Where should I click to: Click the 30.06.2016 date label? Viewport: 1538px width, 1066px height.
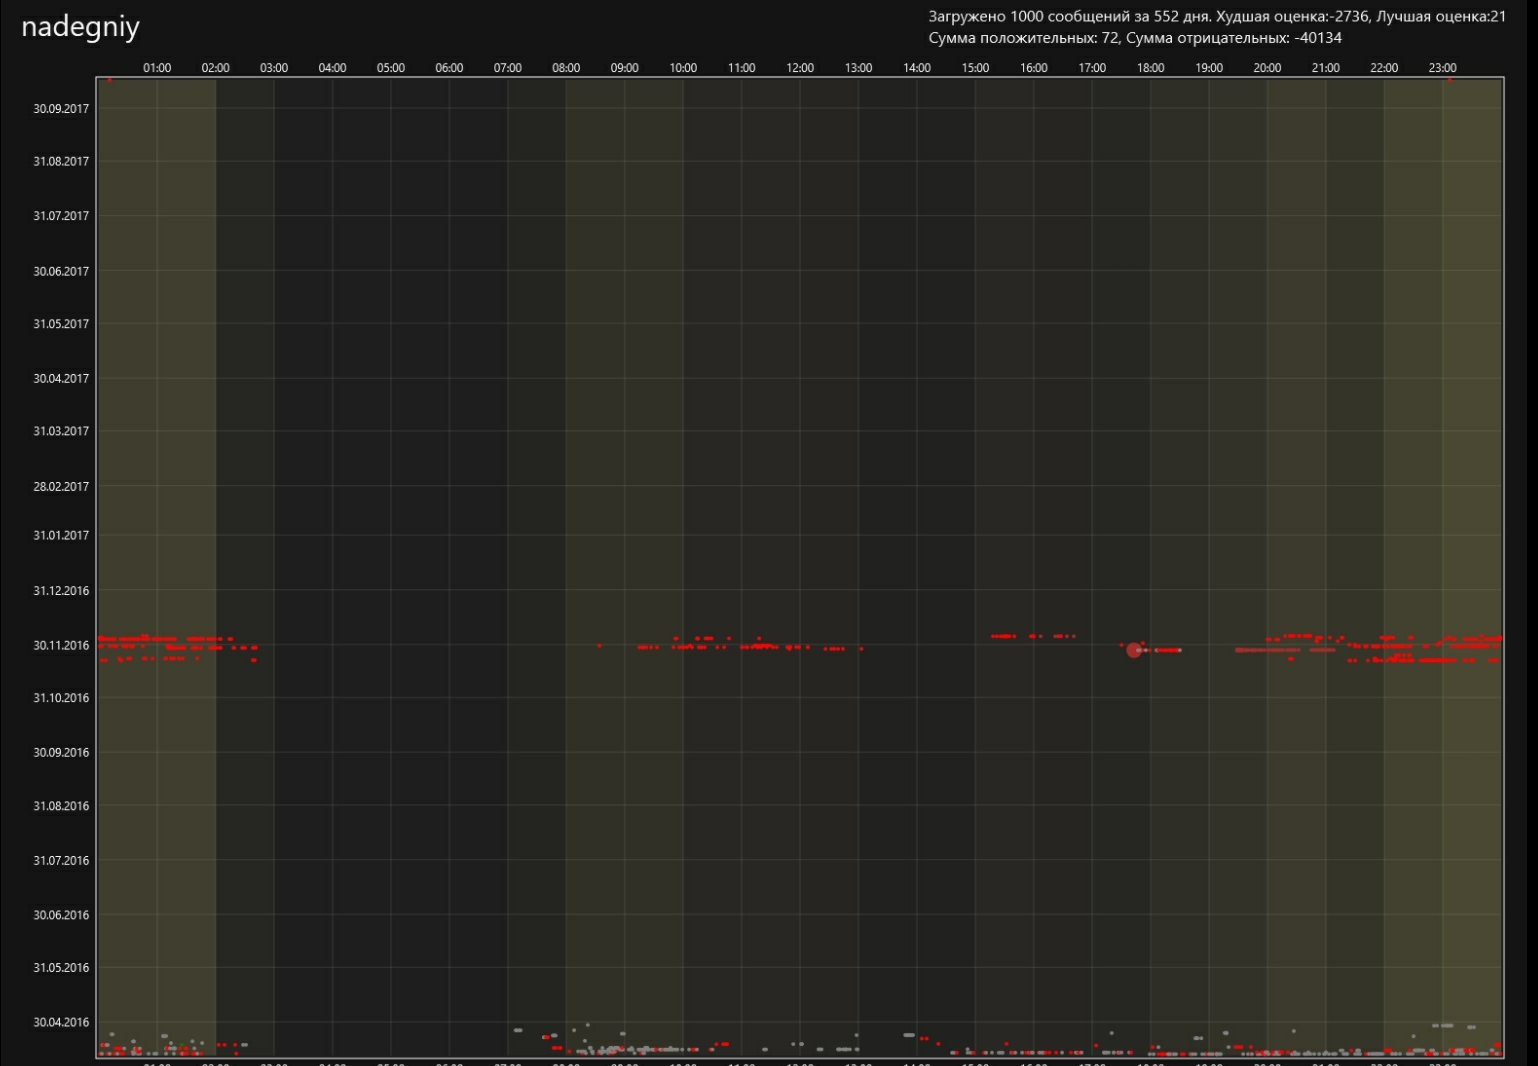click(61, 915)
